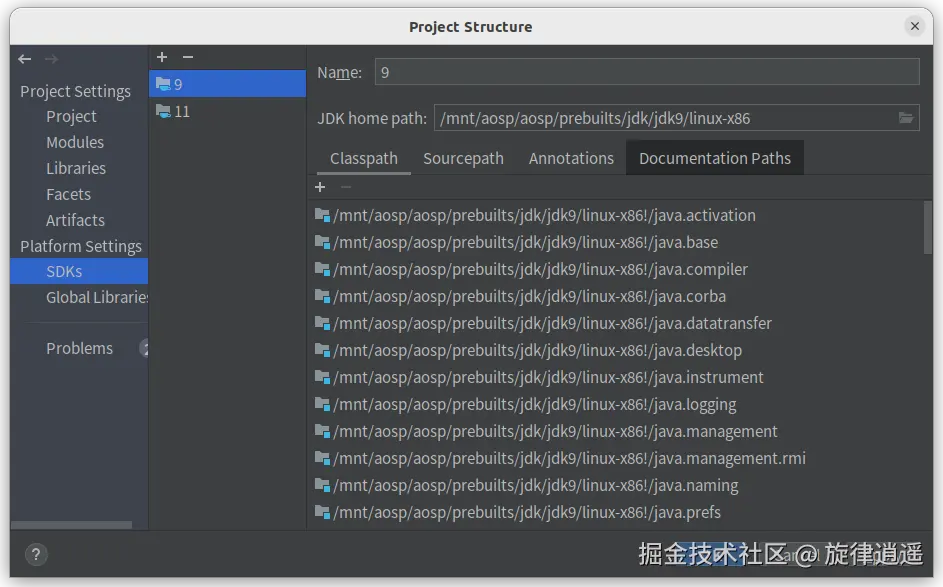Image resolution: width=943 pixels, height=587 pixels.
Task: Click folder icon of java.compiler entry
Action: click(322, 269)
